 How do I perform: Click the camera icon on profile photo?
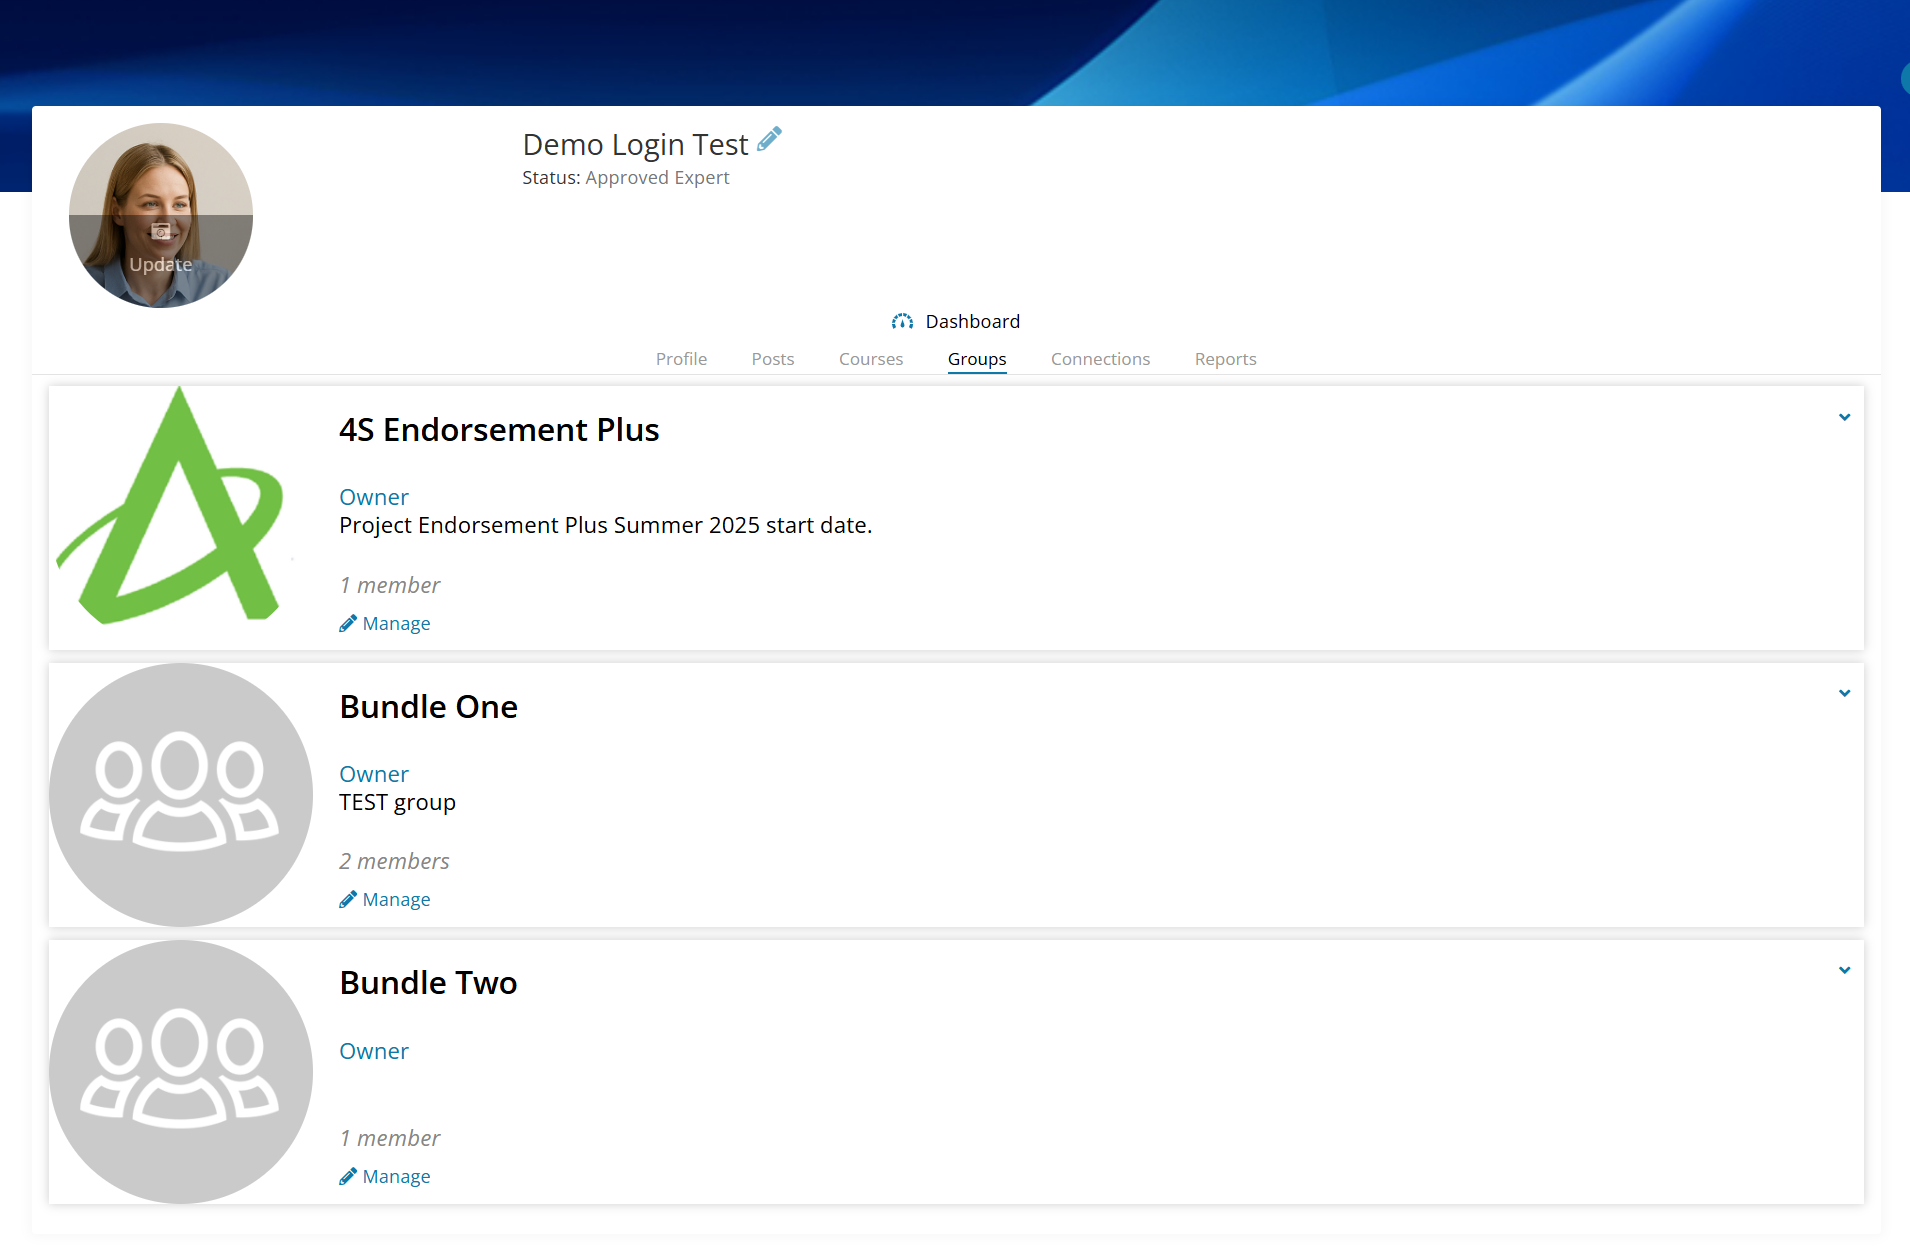click(161, 232)
